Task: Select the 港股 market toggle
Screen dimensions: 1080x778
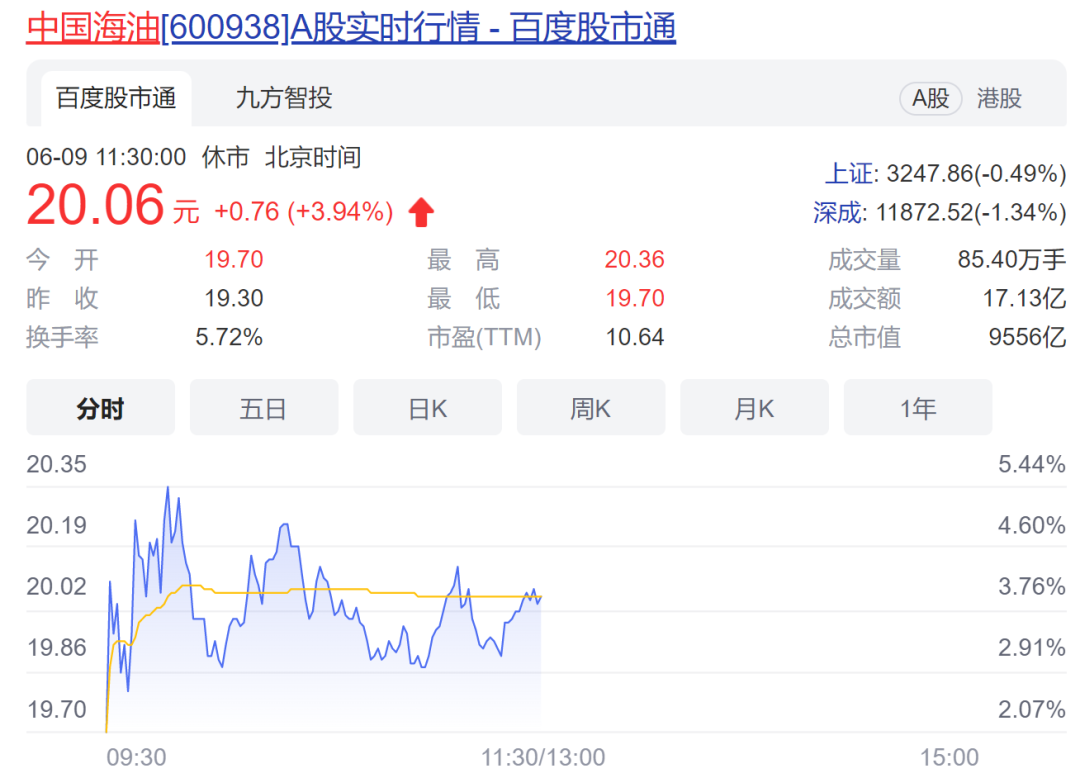Action: [999, 98]
